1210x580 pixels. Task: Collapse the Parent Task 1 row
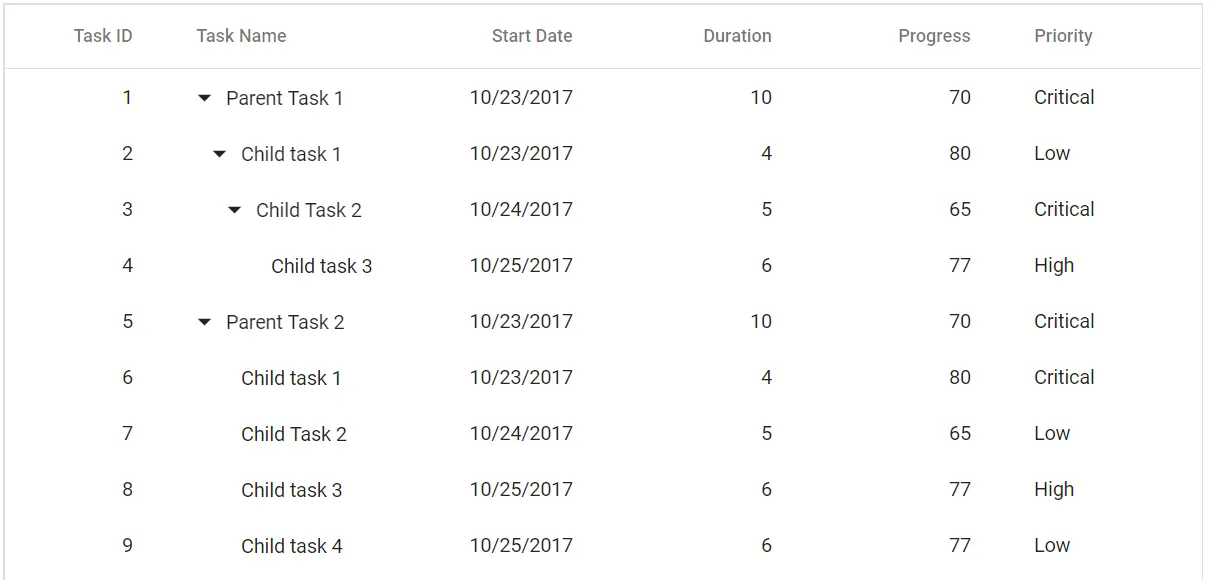click(203, 97)
